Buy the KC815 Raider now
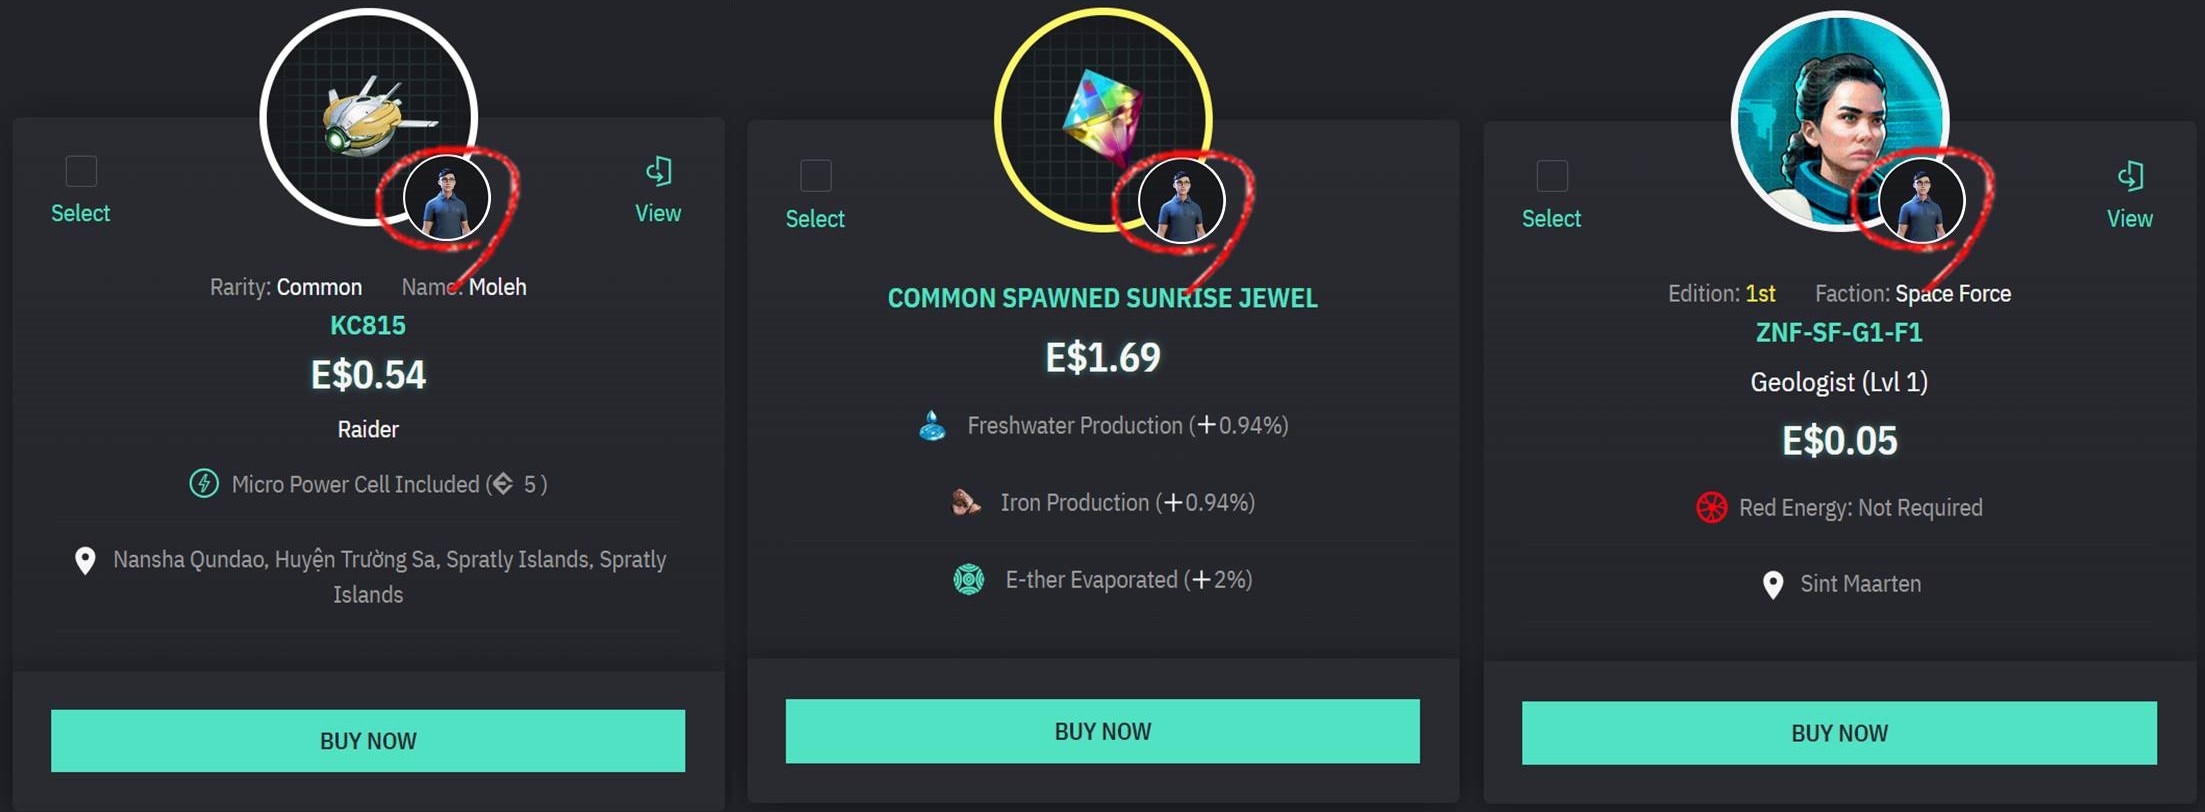Viewport: 2205px width, 812px height. pos(368,741)
